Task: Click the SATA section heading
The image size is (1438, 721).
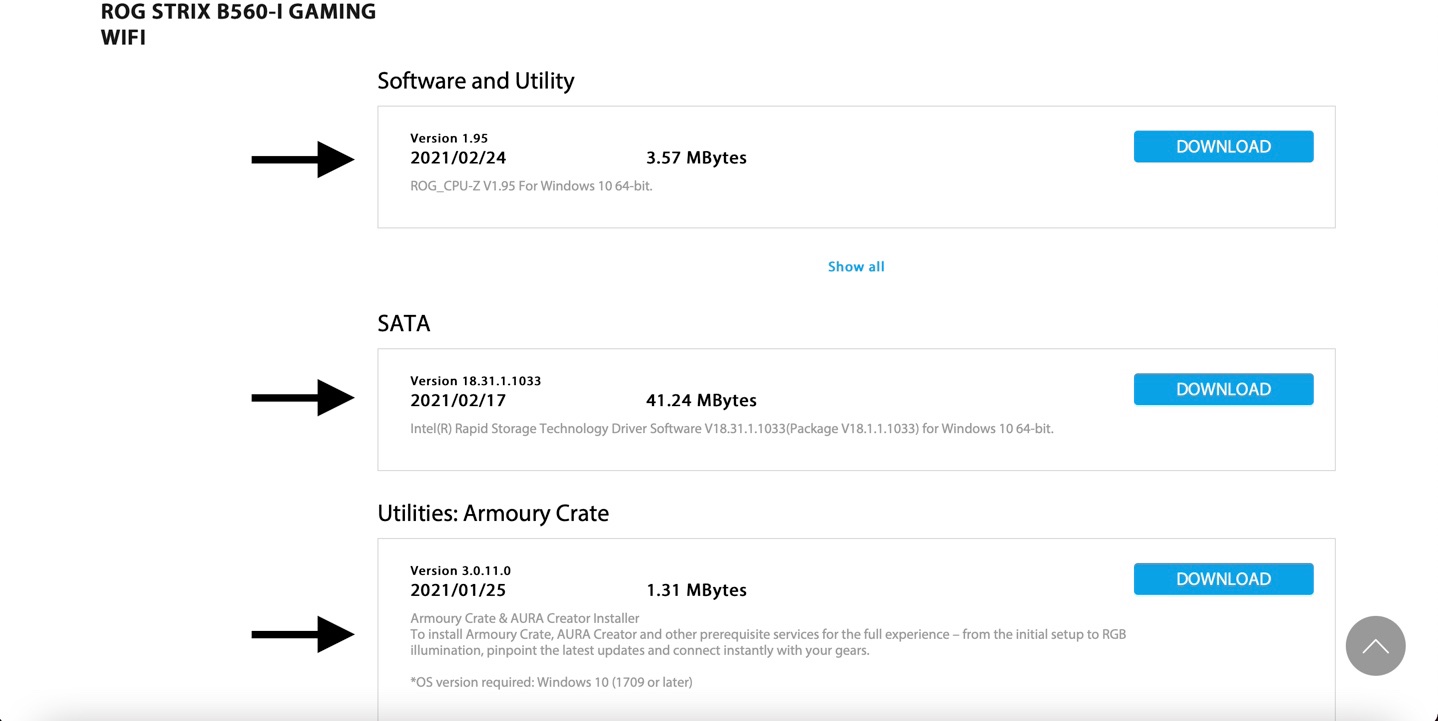Action: (404, 323)
